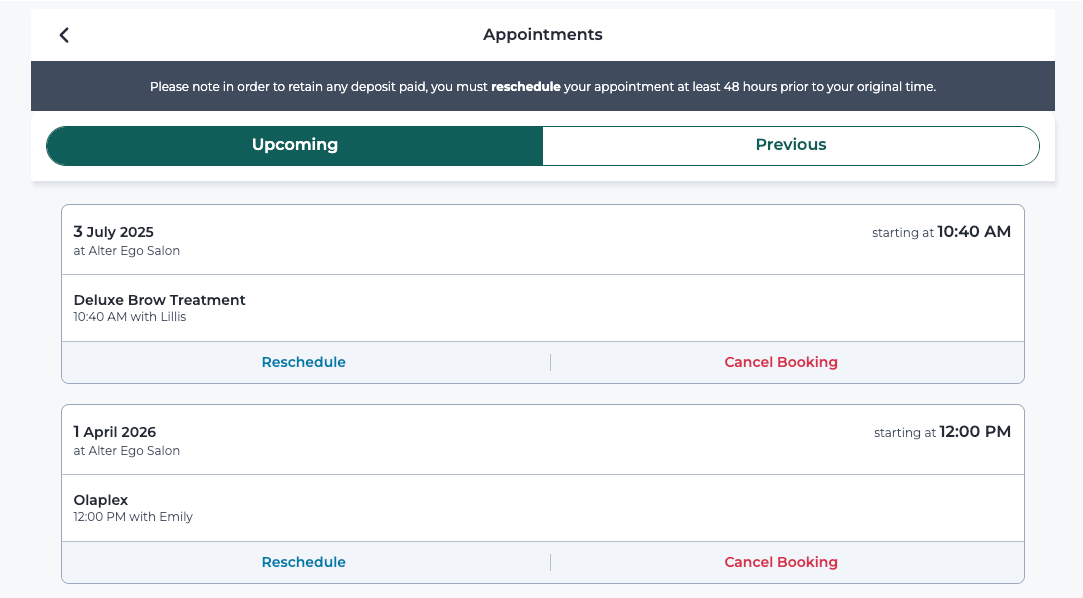
Task: Click '12:00 PM with Emily' text
Action: tap(133, 517)
